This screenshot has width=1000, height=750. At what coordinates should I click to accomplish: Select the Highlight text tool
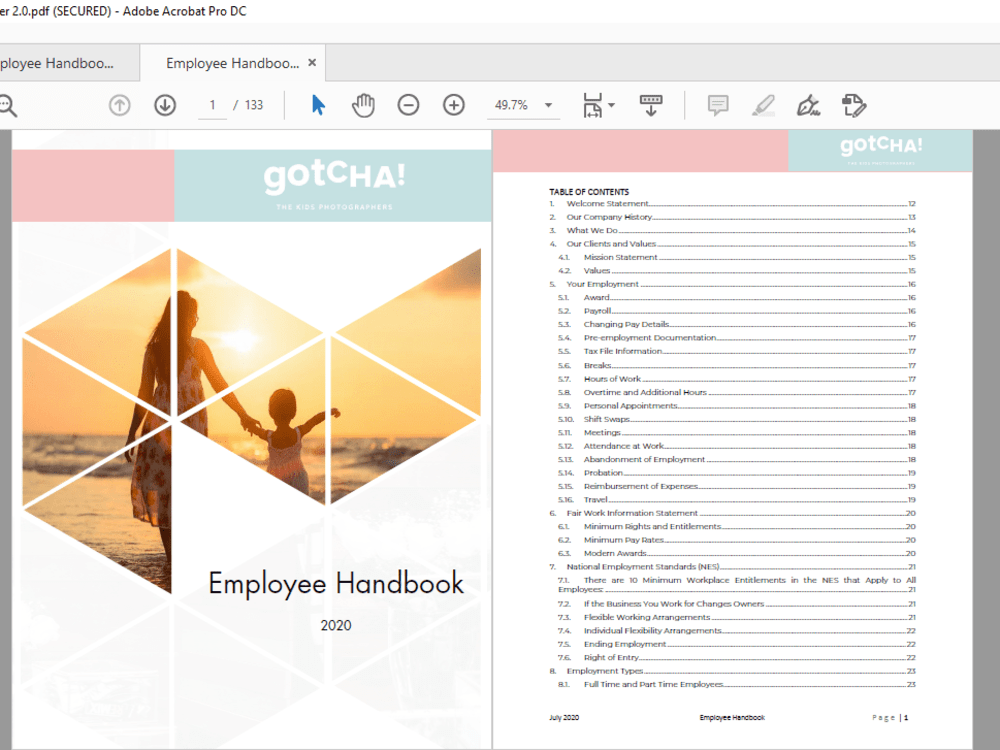[x=763, y=105]
